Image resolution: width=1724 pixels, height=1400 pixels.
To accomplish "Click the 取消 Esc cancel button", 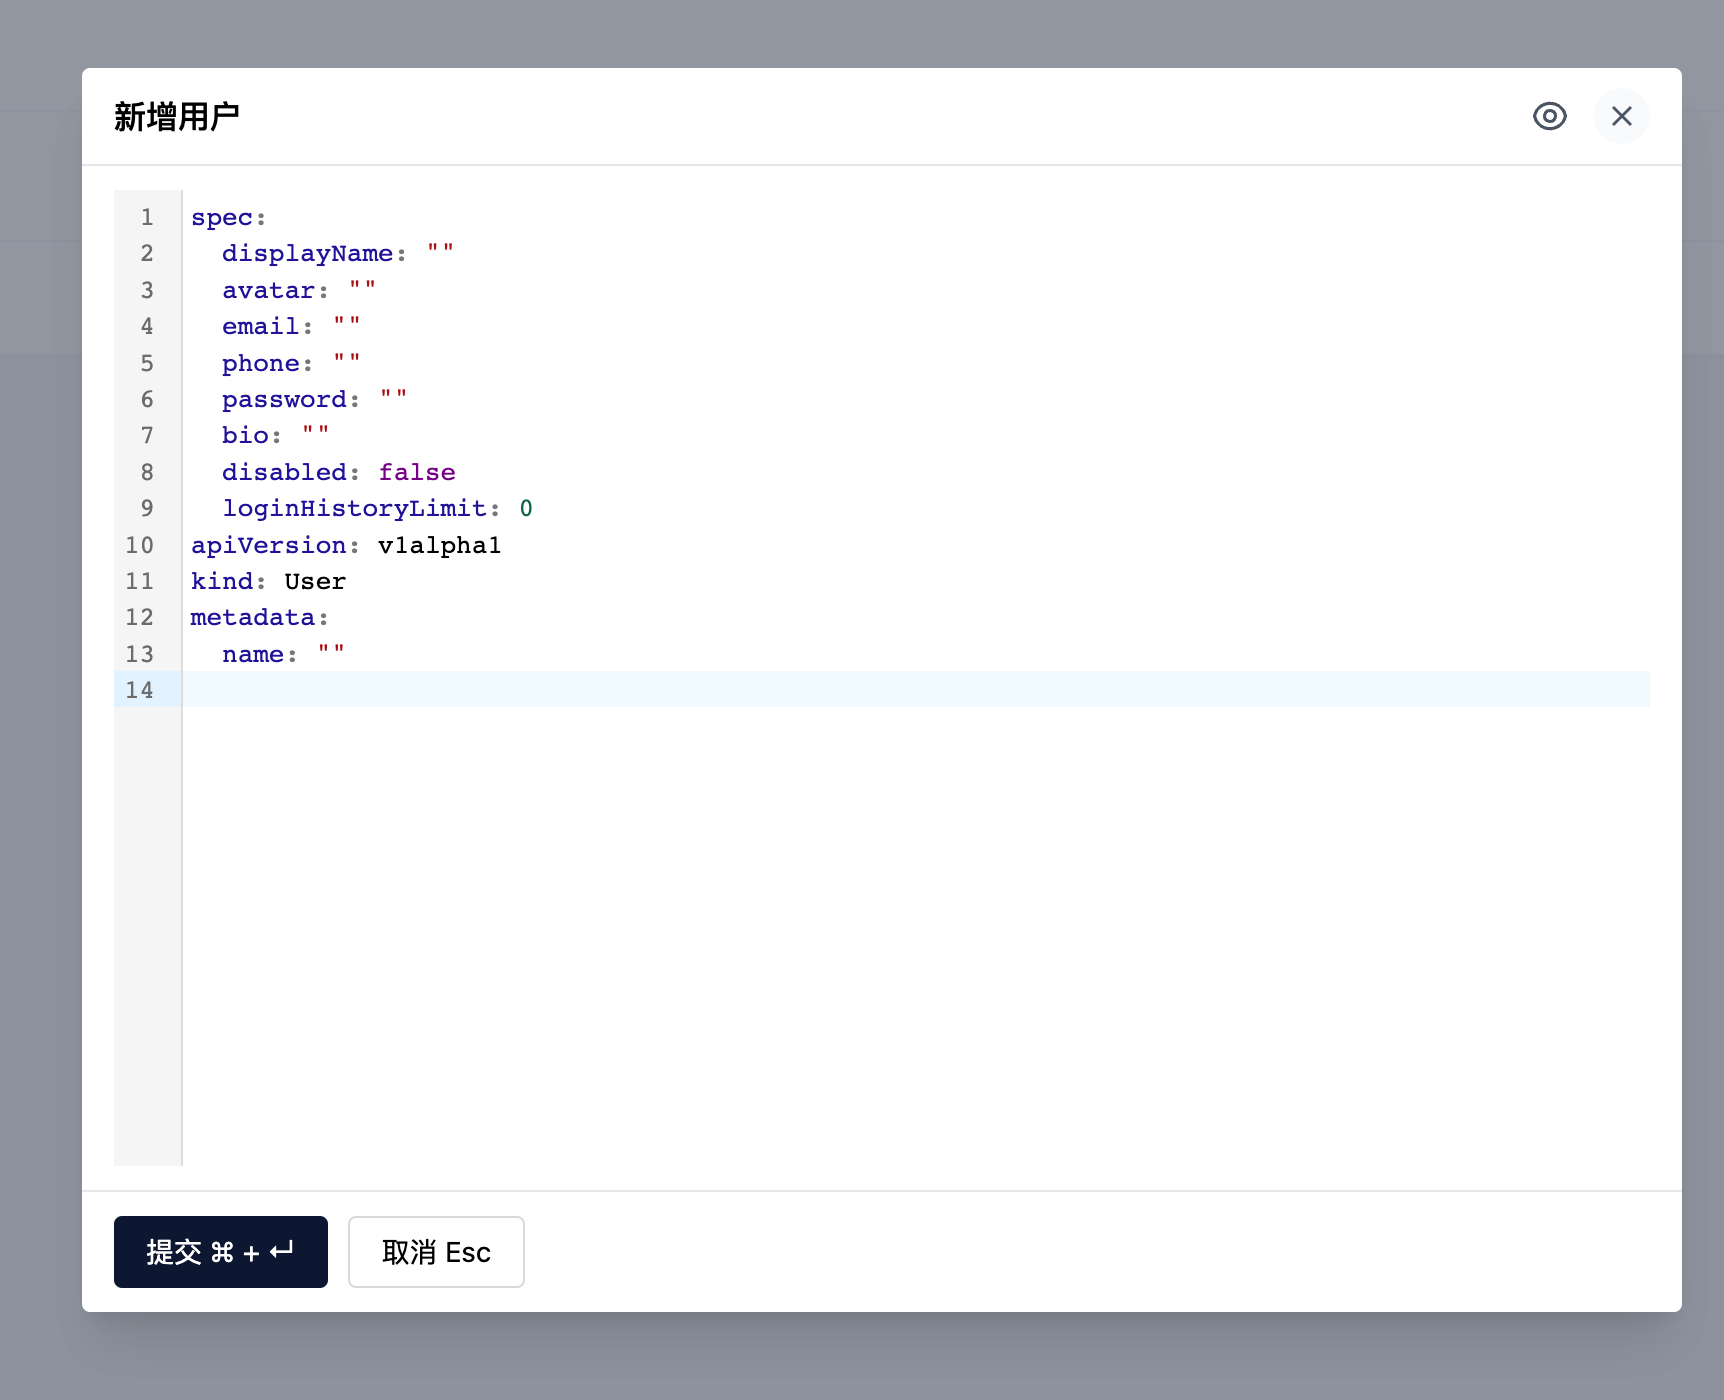I will click(435, 1252).
